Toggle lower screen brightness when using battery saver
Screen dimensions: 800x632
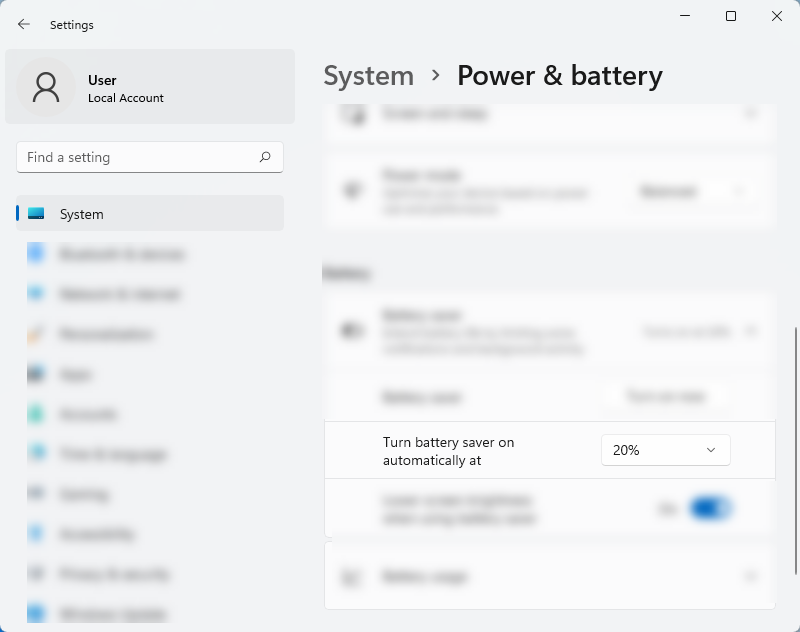[x=712, y=509]
